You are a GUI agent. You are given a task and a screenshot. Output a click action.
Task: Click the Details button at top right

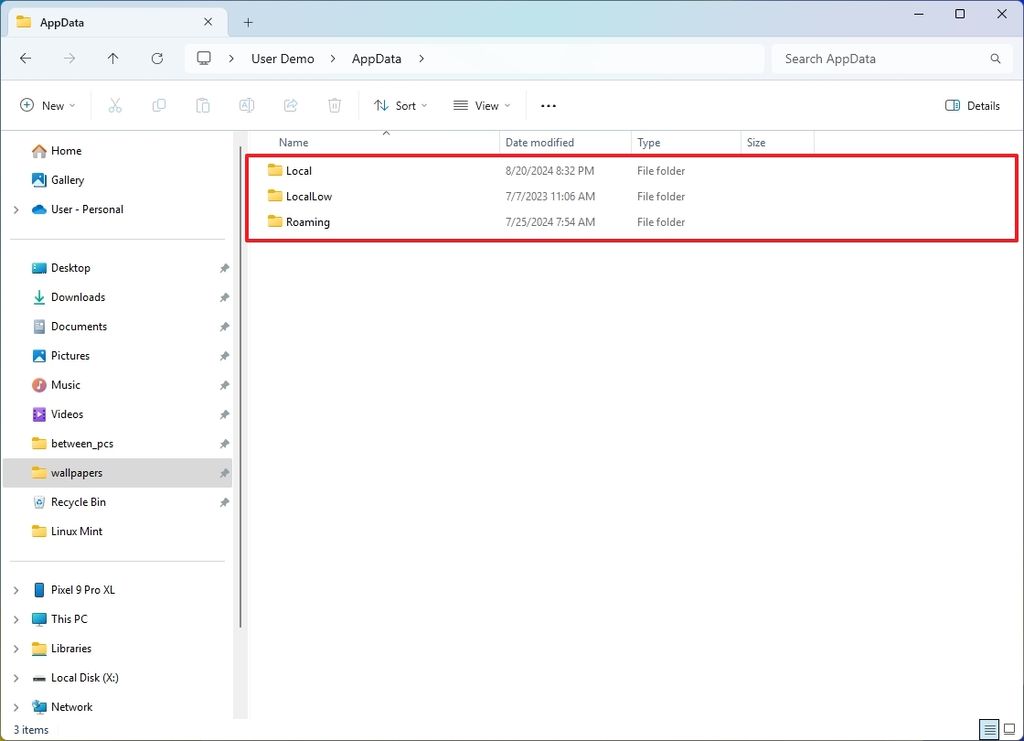[x=971, y=105]
